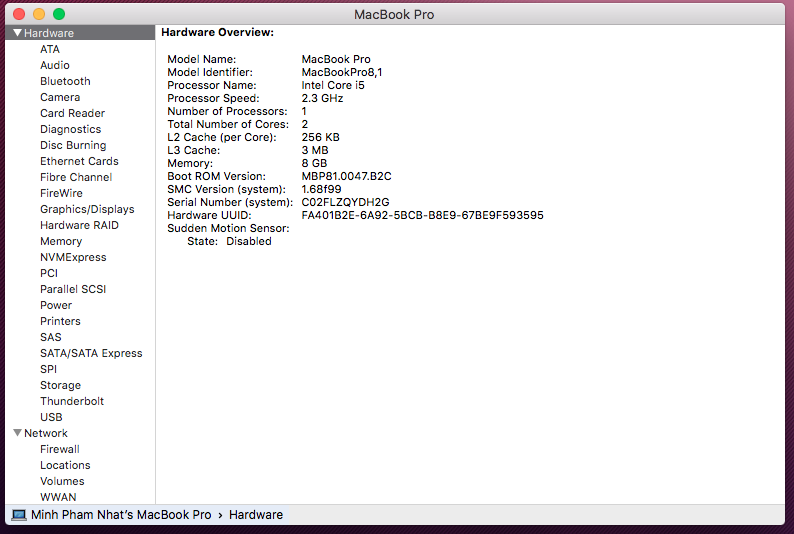
Task: Select PCI in the sidebar
Action: (49, 273)
